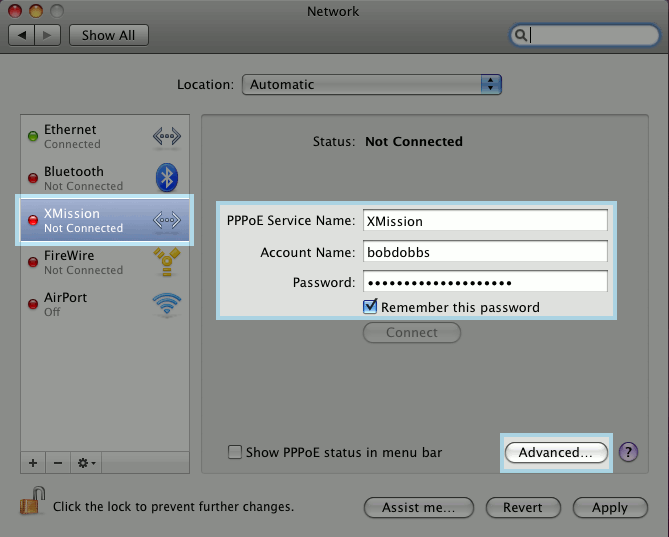Click the AirPort Wi-Fi icon
Screen dimensions: 669x537
tap(166, 304)
